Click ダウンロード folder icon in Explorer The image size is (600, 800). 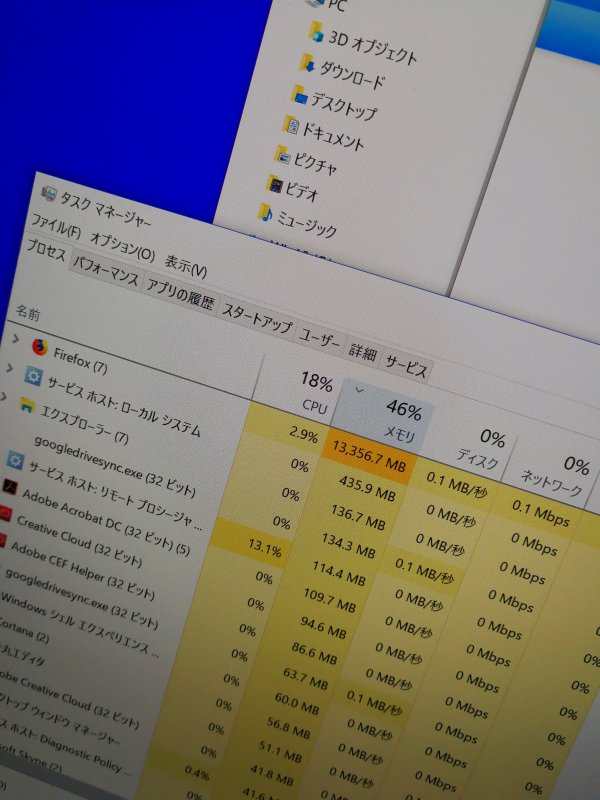(308, 63)
